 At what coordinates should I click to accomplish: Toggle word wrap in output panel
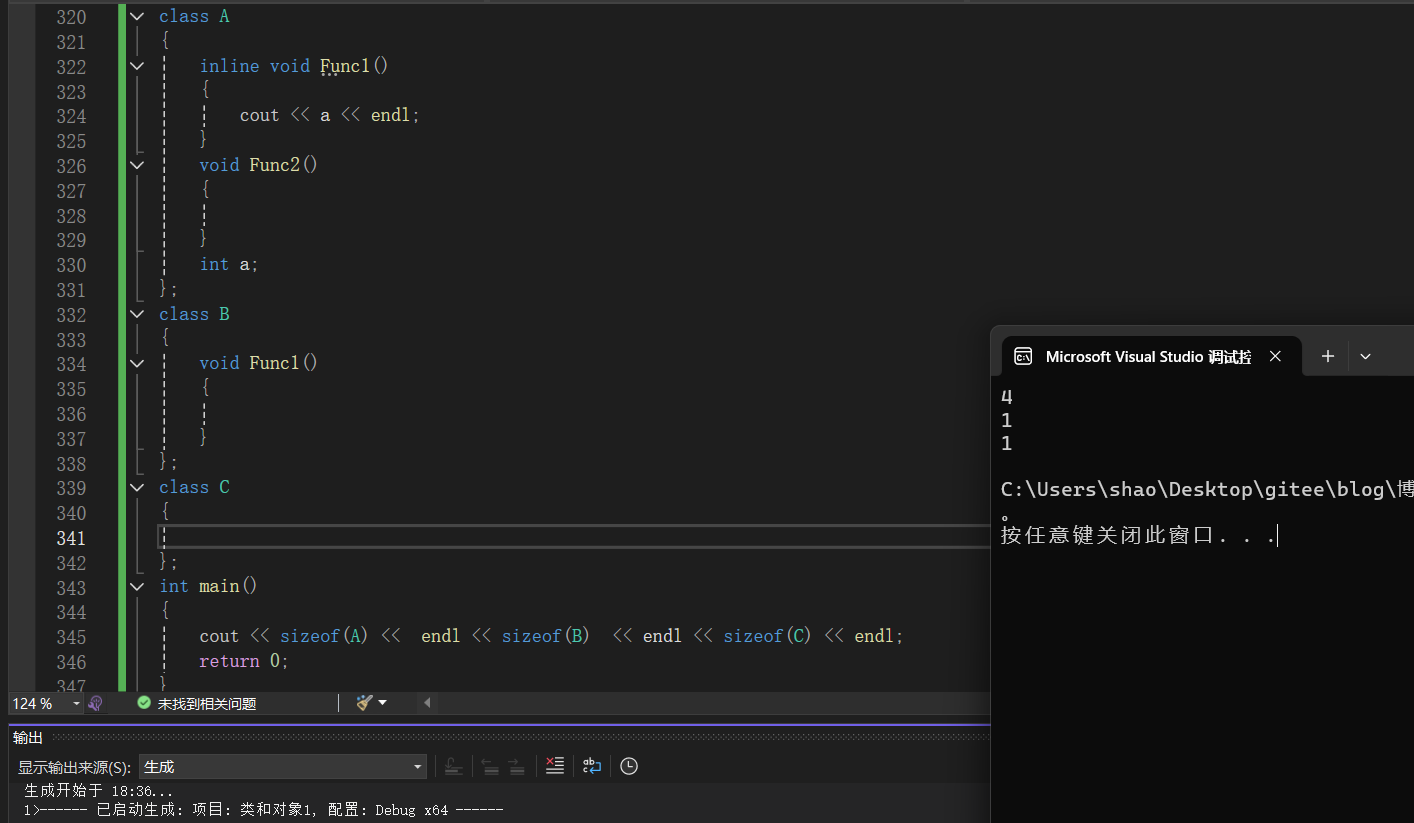coord(592,767)
